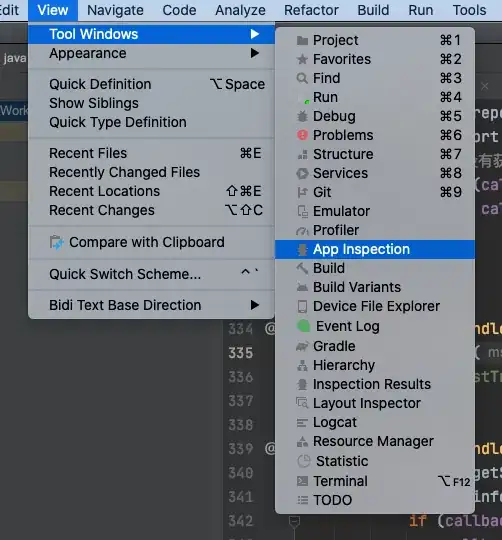Open the Refactor menu in menu bar

click(x=311, y=10)
